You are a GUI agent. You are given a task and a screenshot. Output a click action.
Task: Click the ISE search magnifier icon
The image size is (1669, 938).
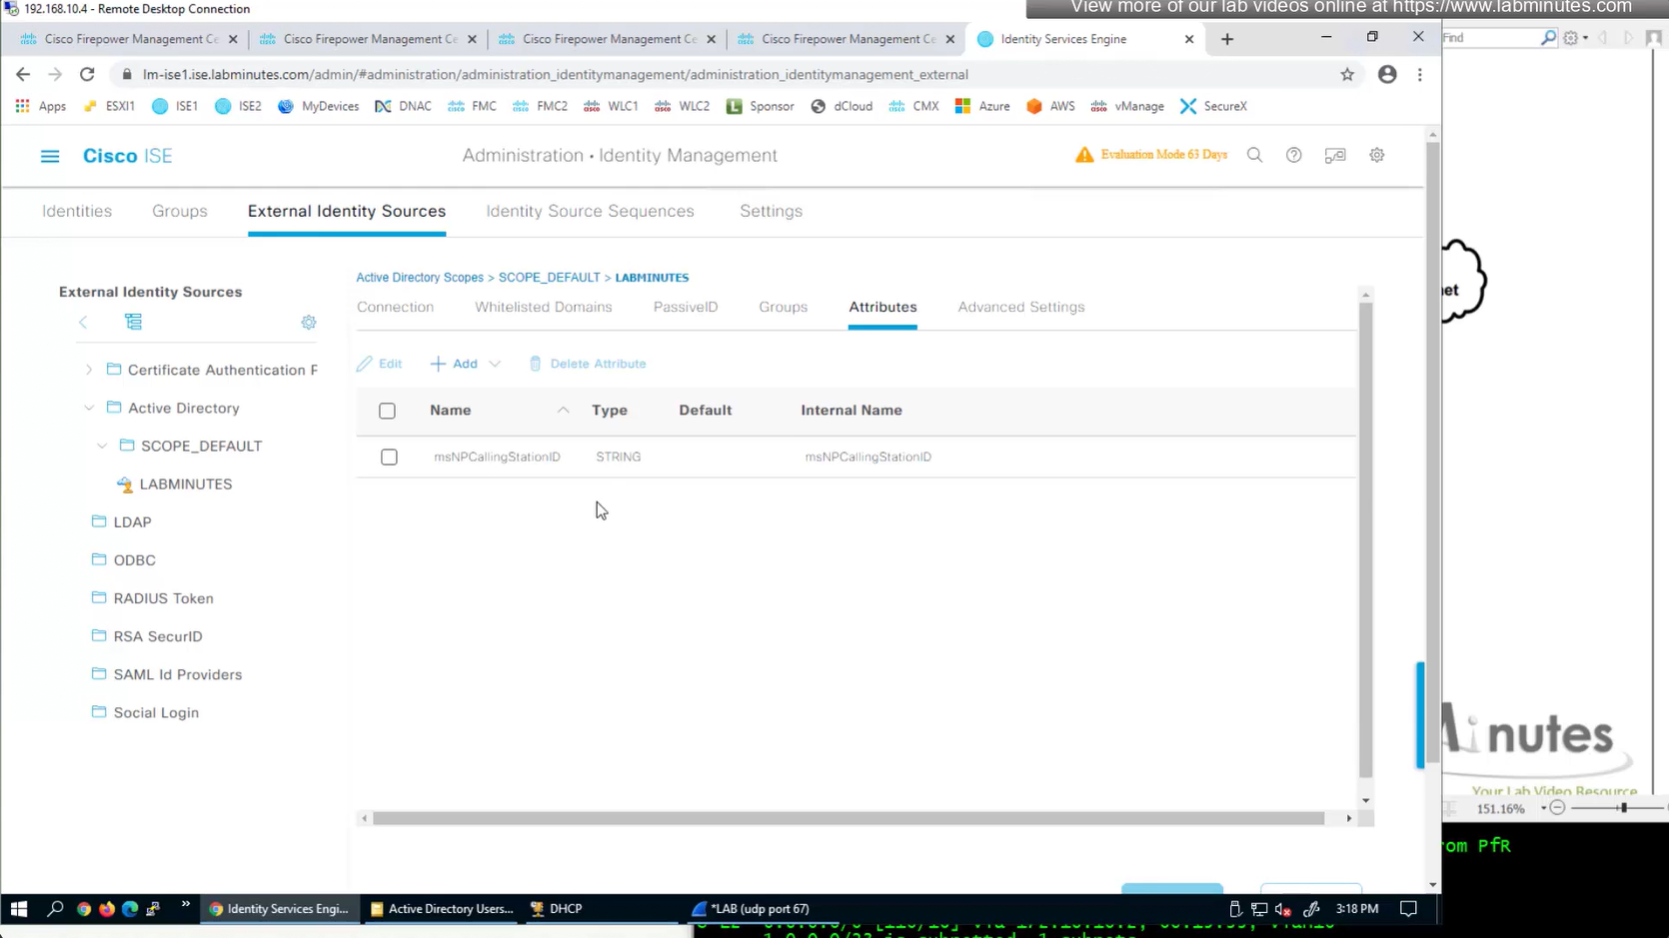[x=1254, y=155]
